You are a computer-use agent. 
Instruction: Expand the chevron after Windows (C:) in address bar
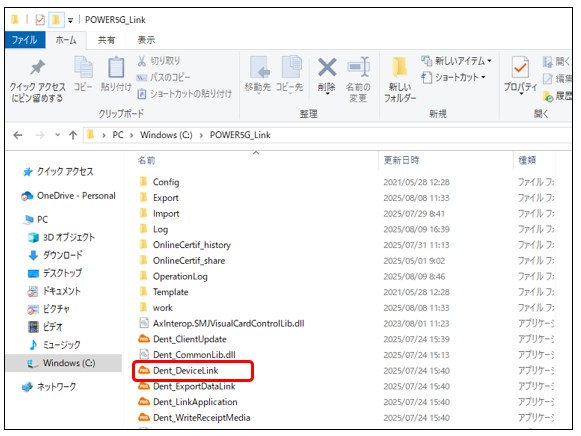click(x=201, y=135)
